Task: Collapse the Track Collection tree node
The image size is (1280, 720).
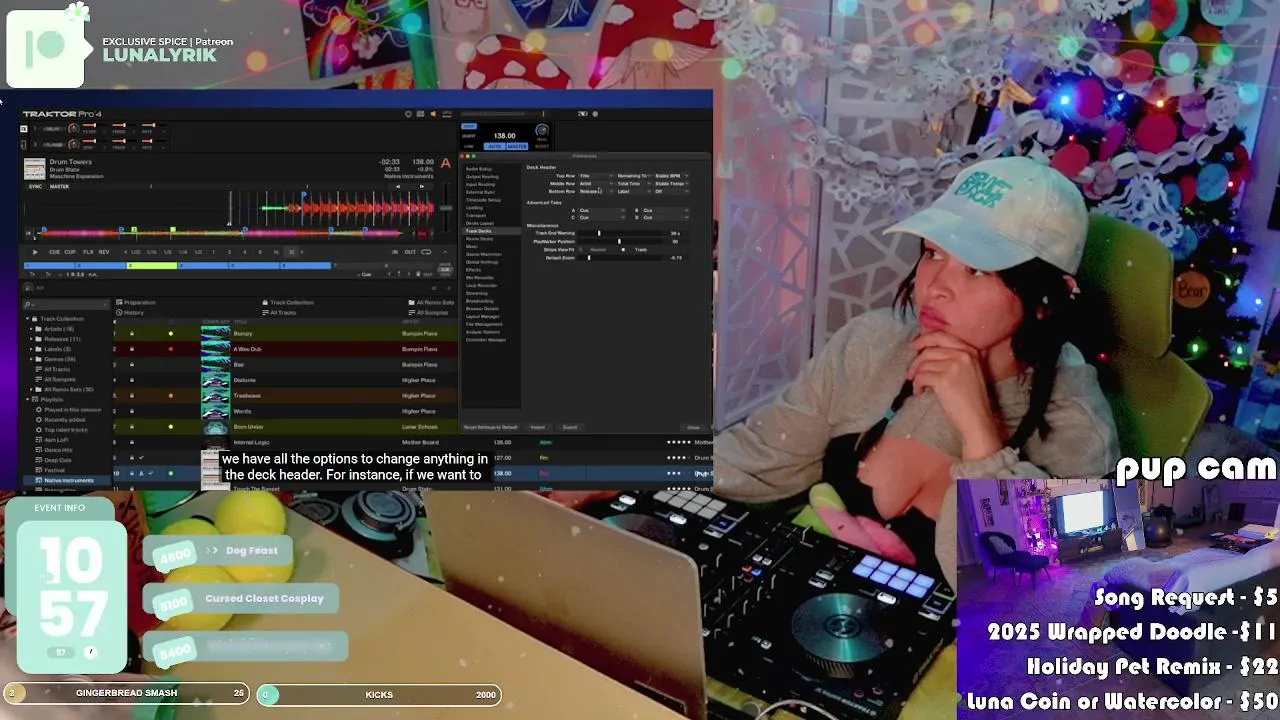Action: pyautogui.click(x=28, y=319)
